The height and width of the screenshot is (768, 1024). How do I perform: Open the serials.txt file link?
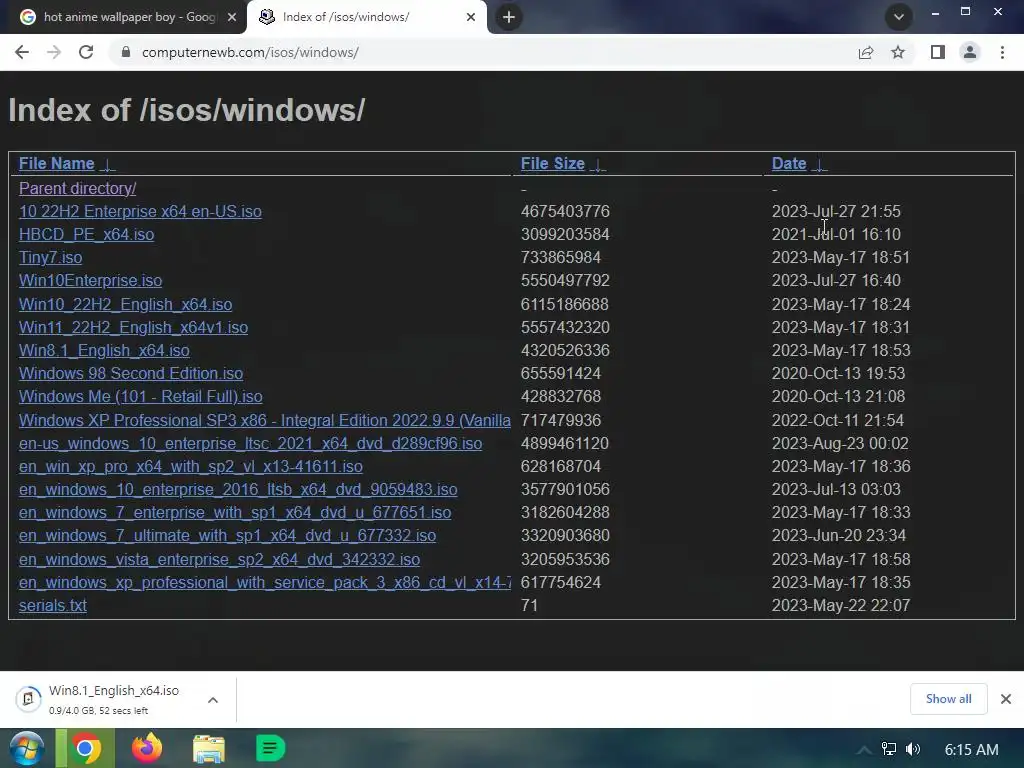[53, 605]
